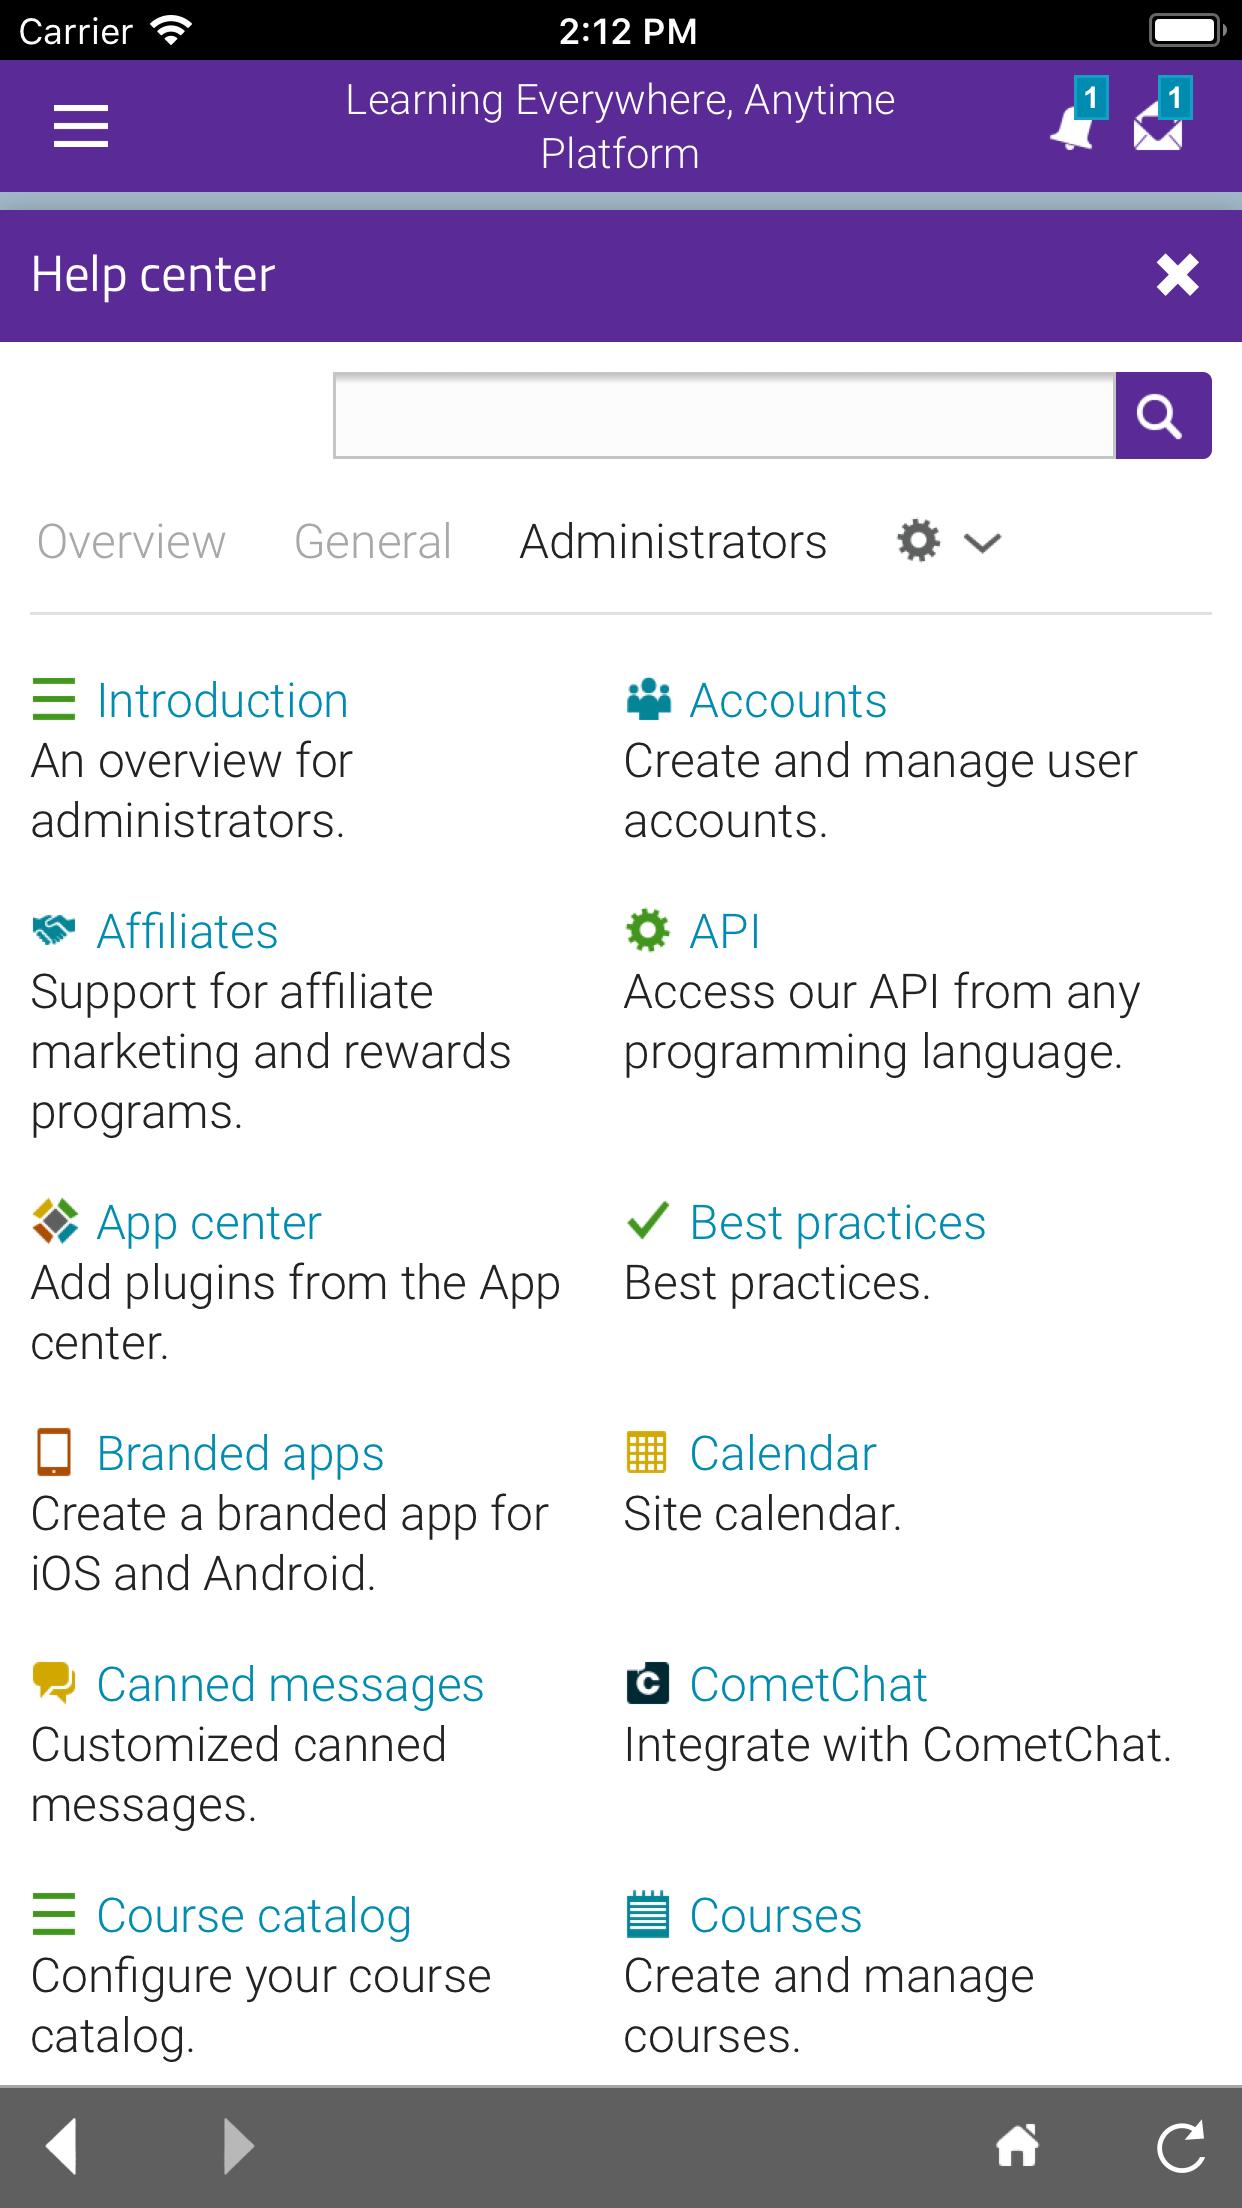The width and height of the screenshot is (1242, 2208).
Task: Reload the page with refresh icon
Action: point(1180,2145)
